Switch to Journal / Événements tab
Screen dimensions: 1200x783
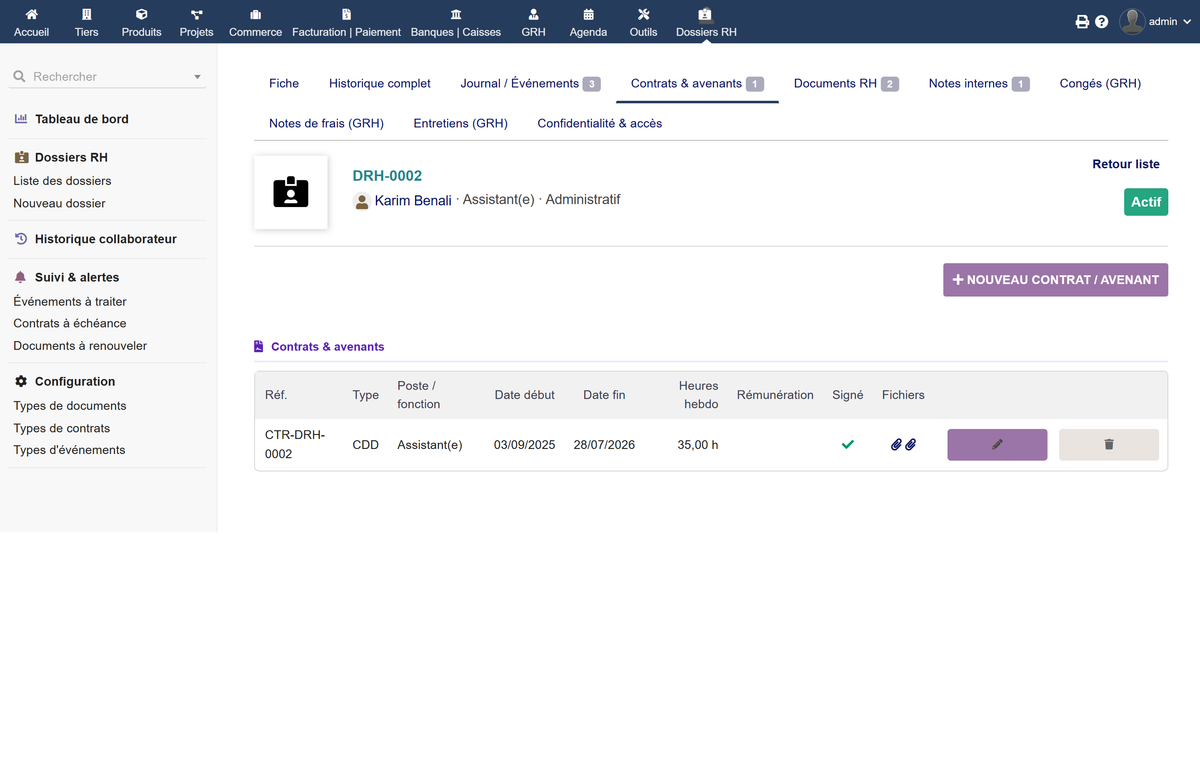530,83
